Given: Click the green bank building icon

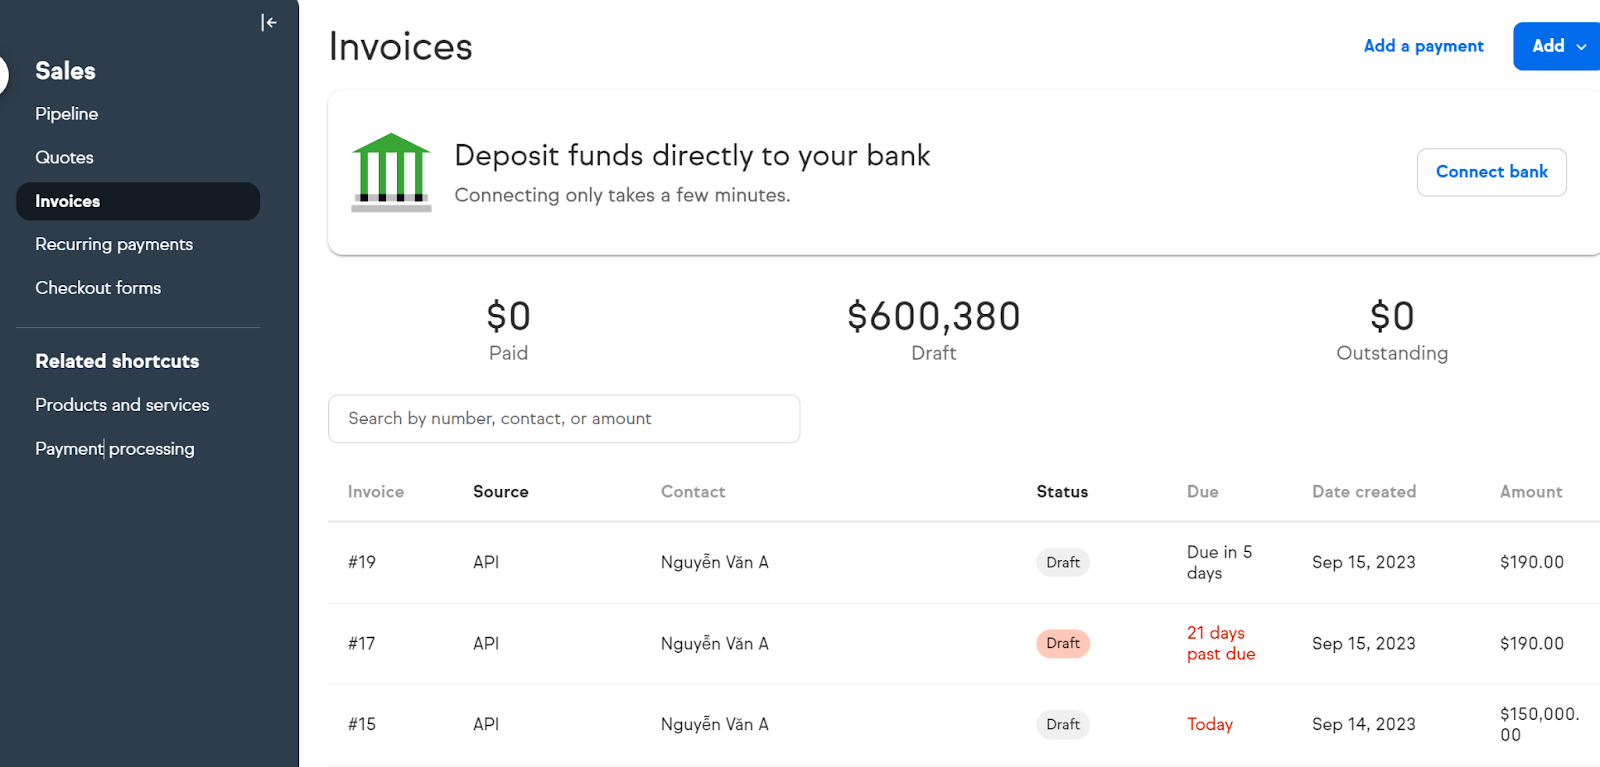Looking at the screenshot, I should click(391, 172).
